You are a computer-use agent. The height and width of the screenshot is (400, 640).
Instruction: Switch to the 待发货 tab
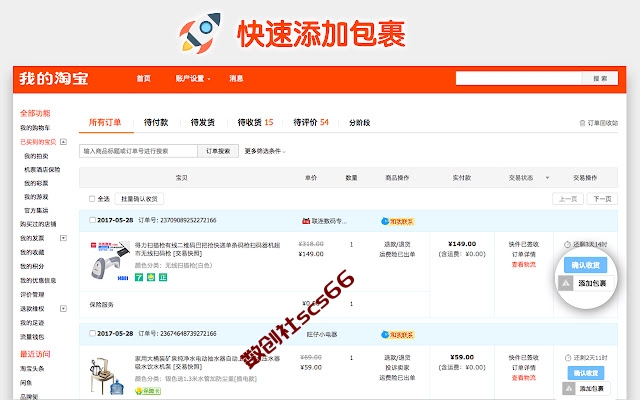click(202, 122)
